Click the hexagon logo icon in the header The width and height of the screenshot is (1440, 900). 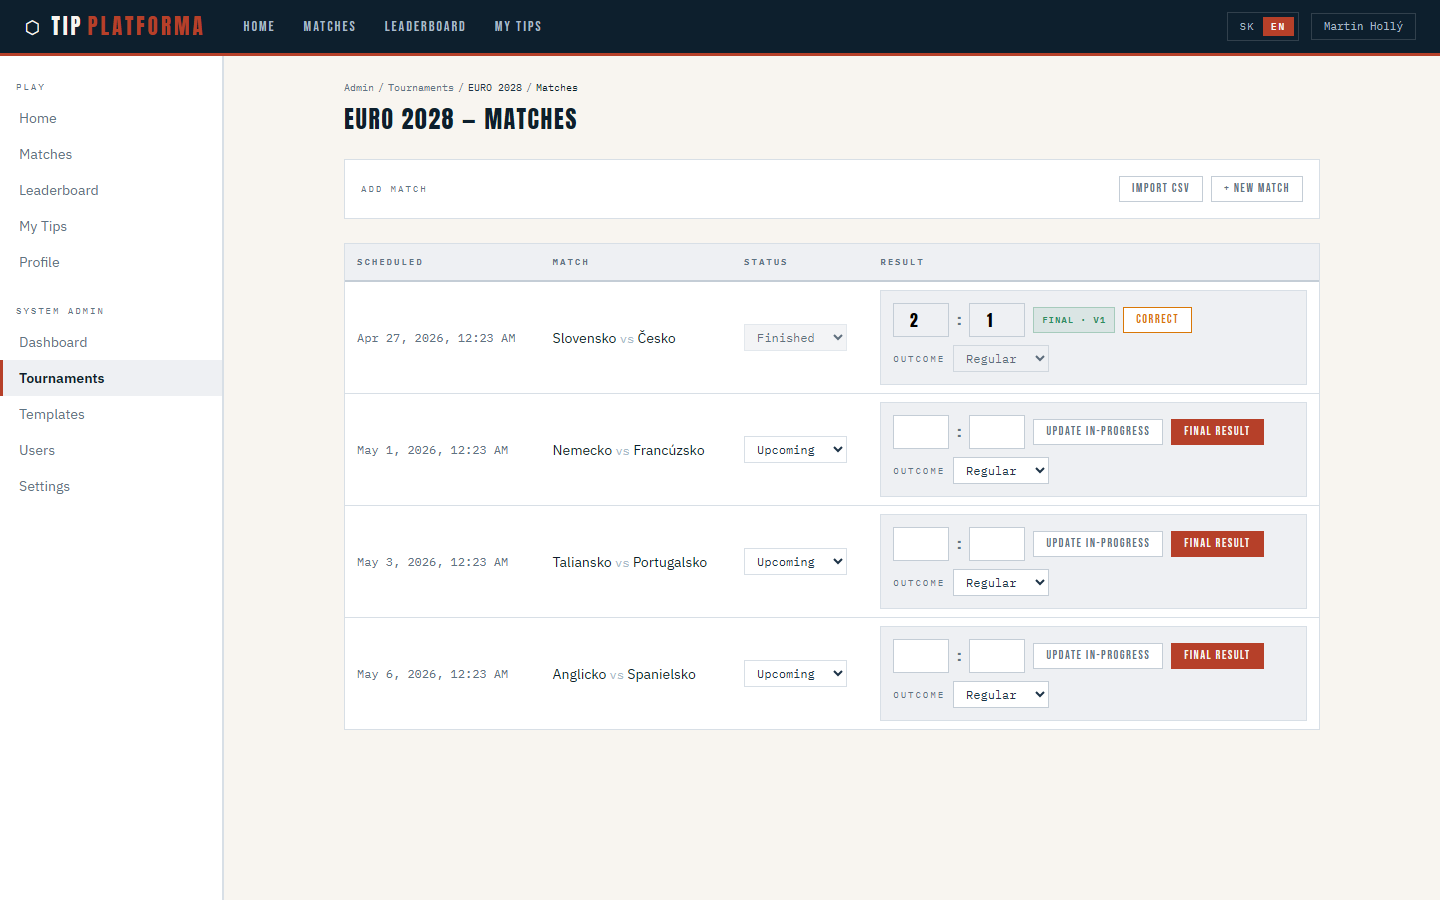pos(33,26)
